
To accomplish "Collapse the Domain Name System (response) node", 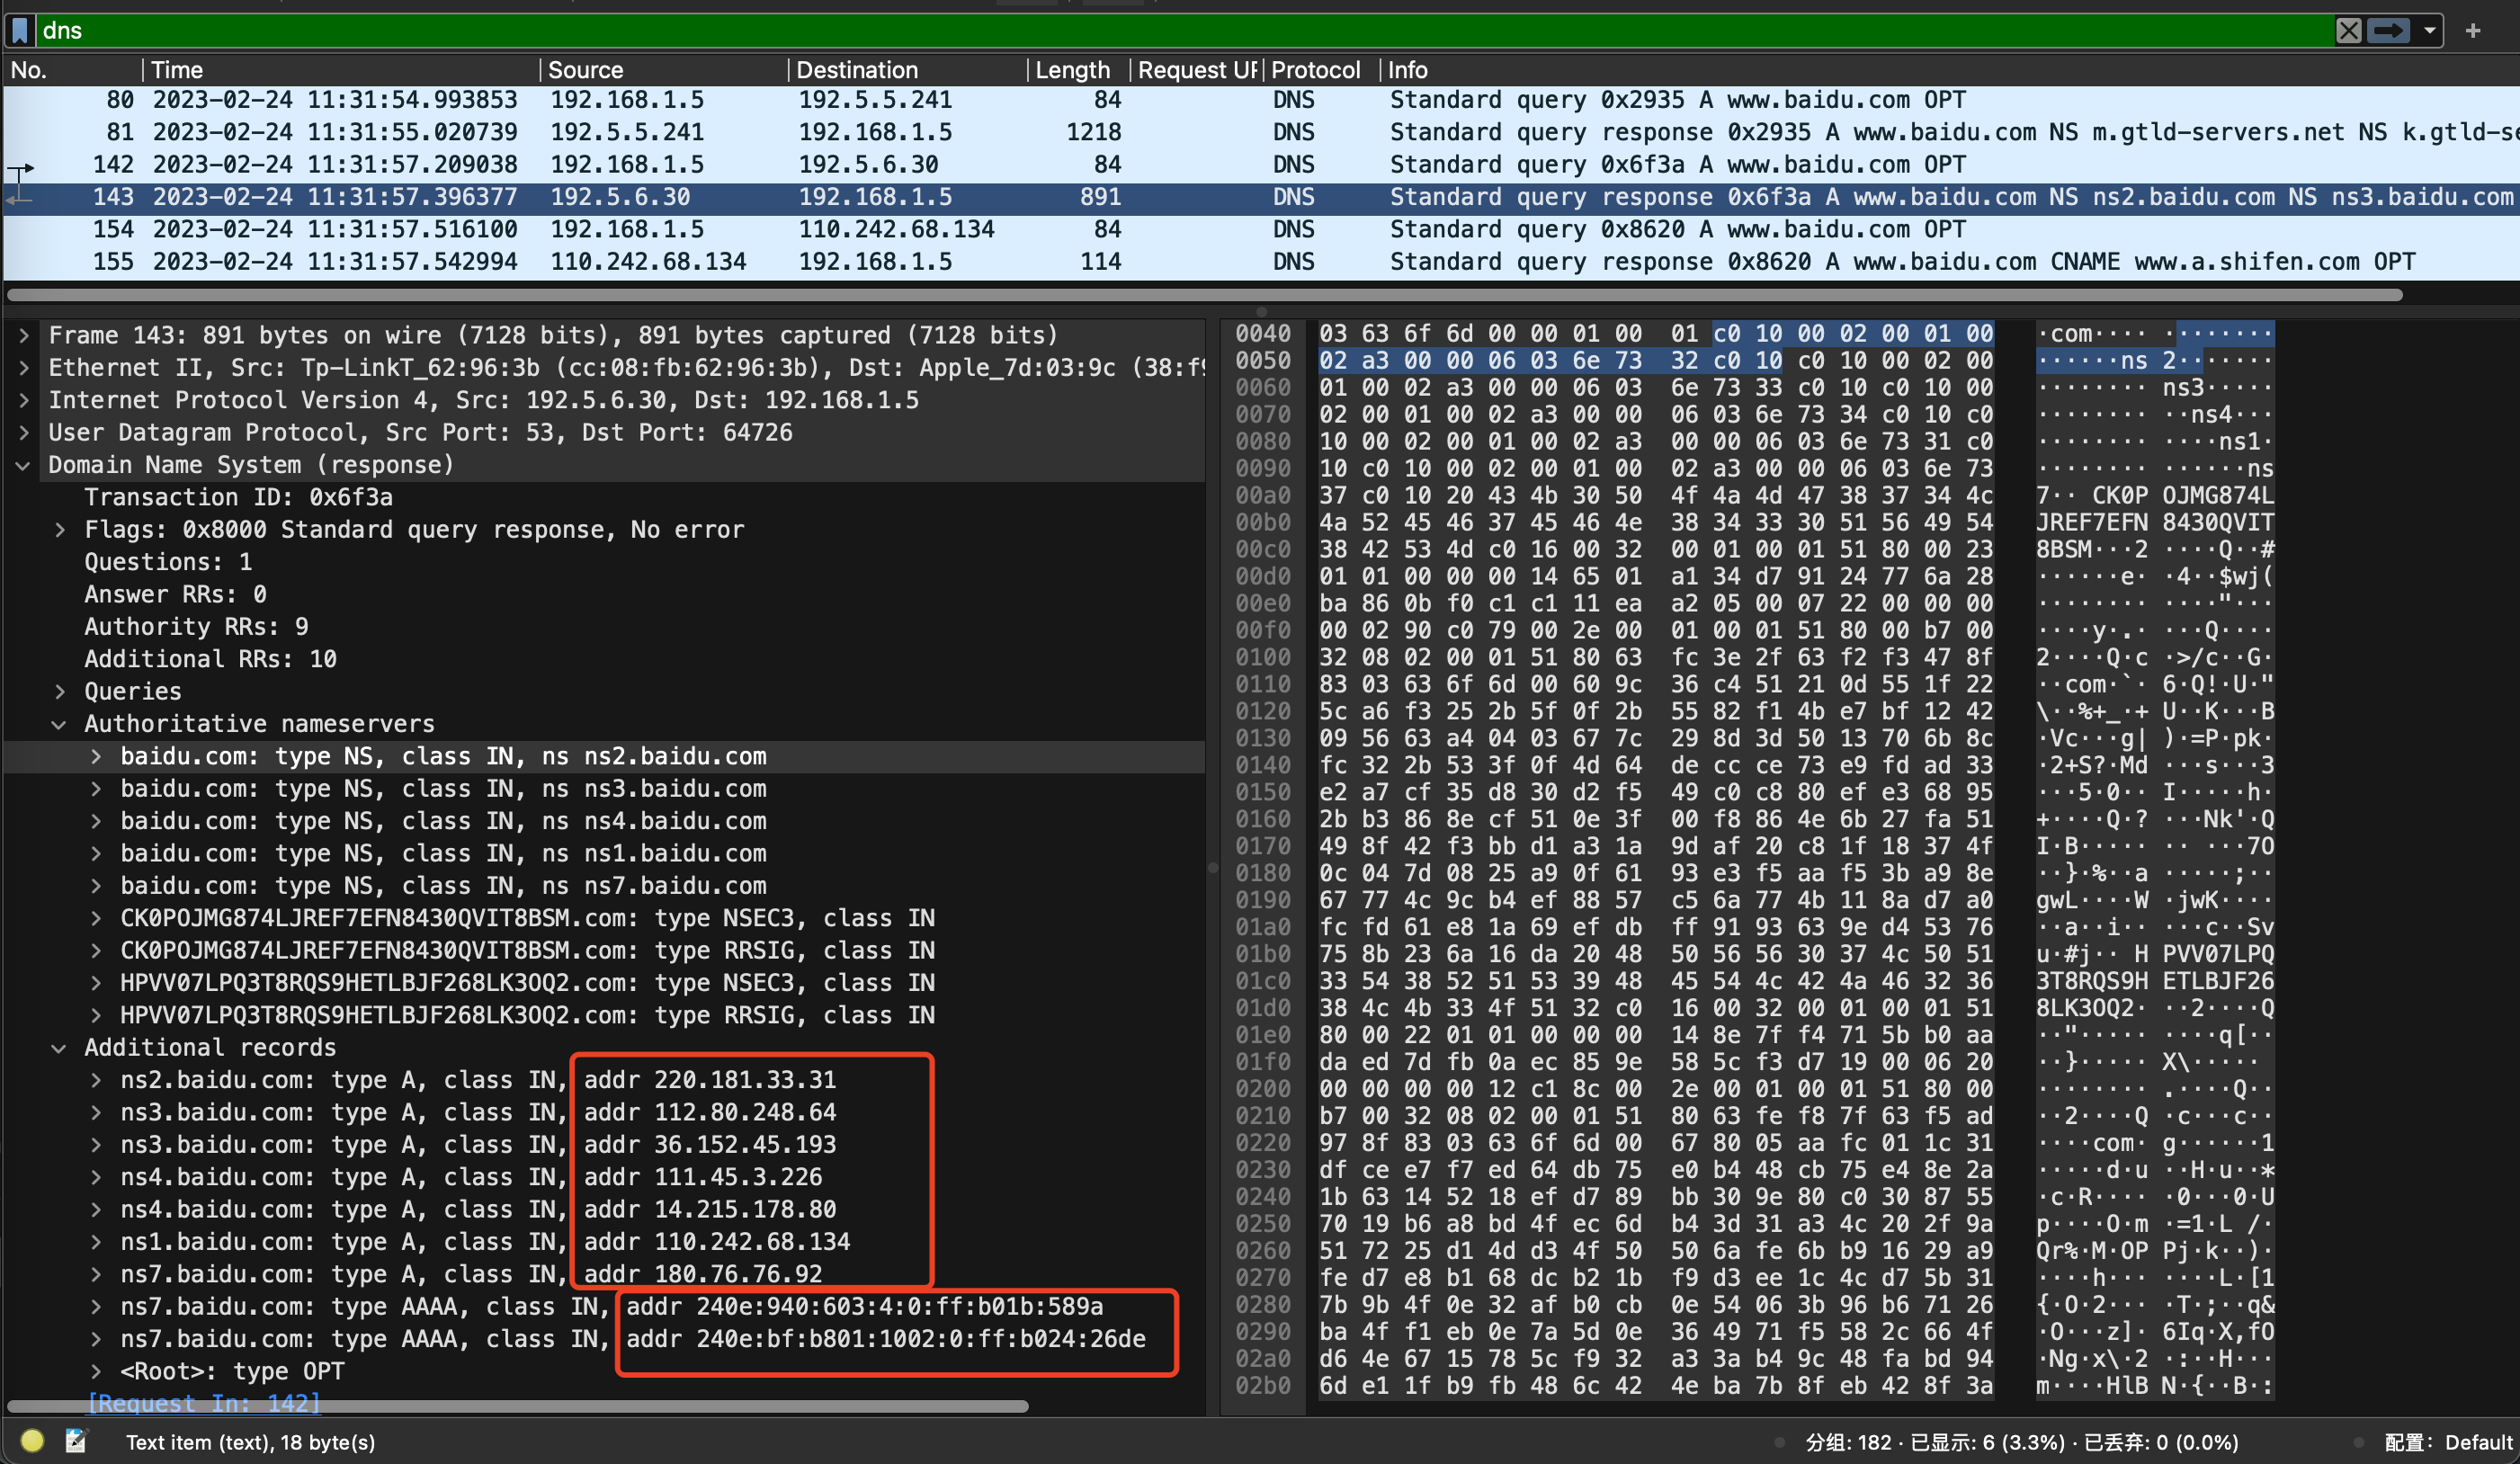I will [x=23, y=465].
